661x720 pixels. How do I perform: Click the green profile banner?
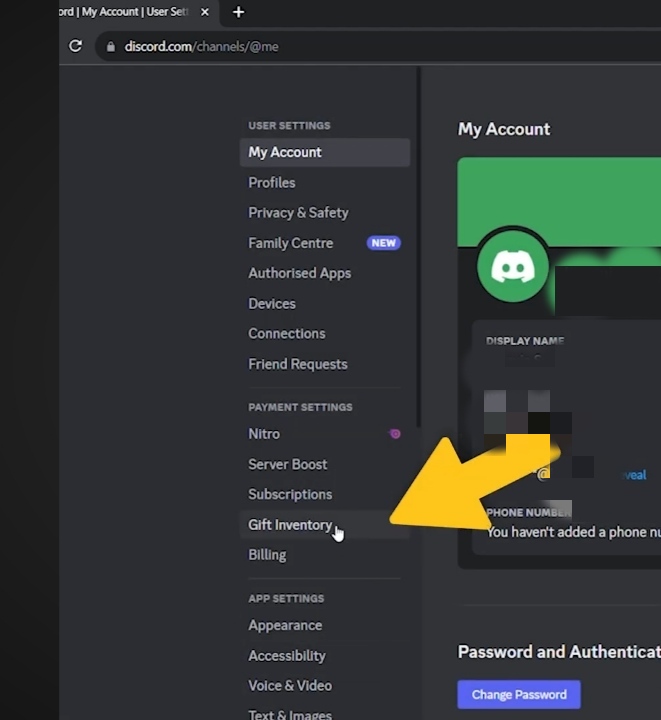[x=559, y=202]
